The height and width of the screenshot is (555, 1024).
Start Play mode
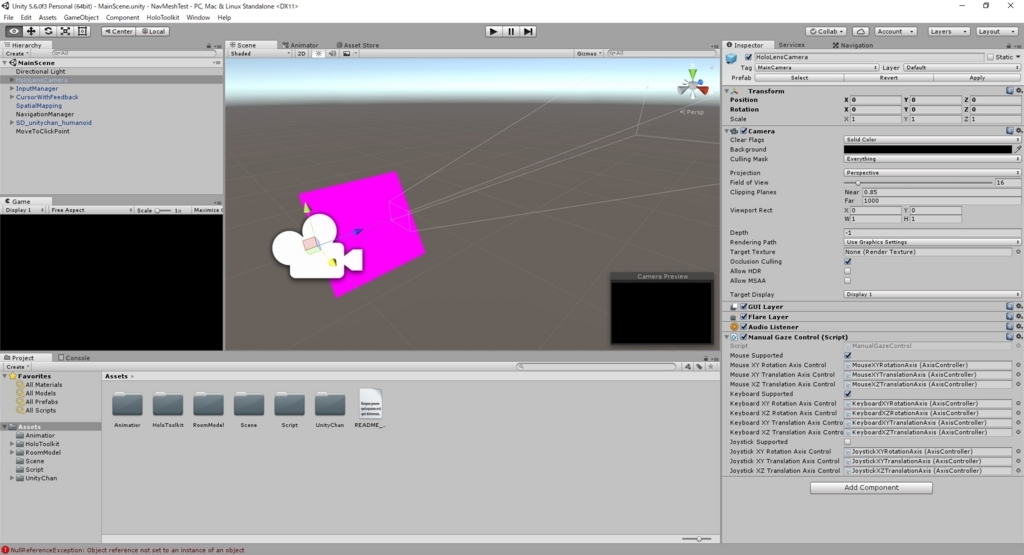(x=494, y=31)
